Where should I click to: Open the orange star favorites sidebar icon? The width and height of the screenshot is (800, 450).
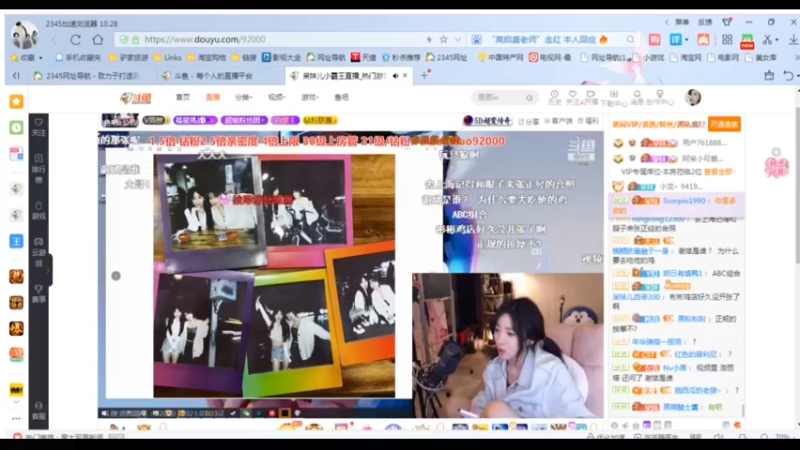pos(16,102)
